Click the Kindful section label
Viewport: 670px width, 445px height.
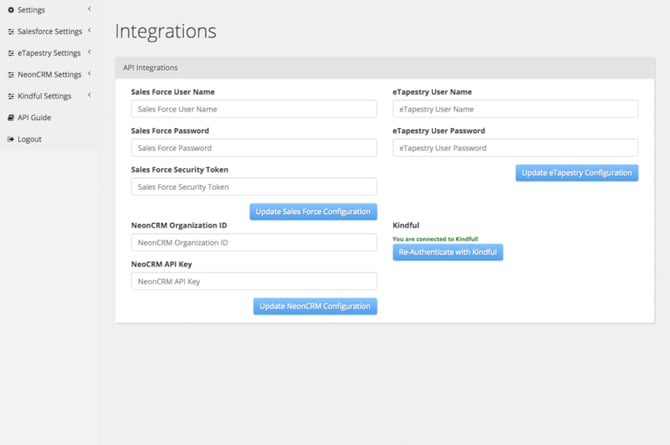coord(406,225)
